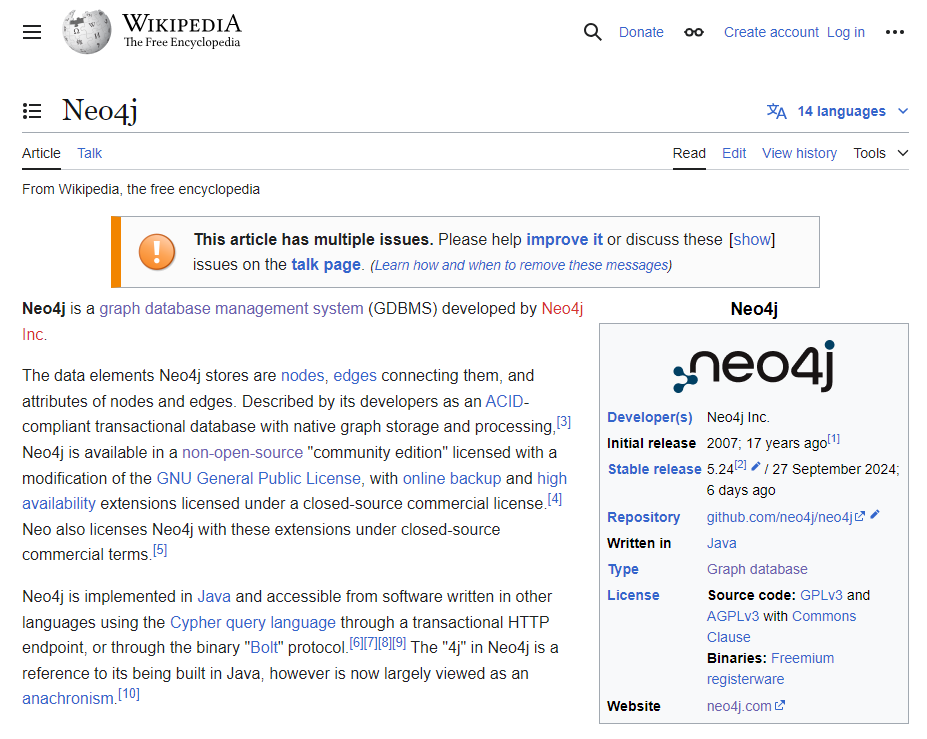Click the Create account link

(x=771, y=32)
